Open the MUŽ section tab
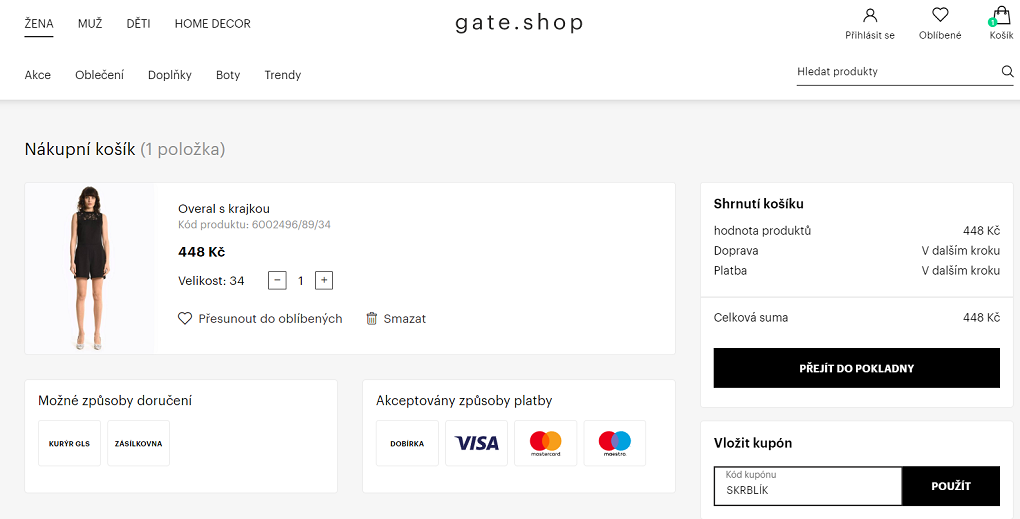The height and width of the screenshot is (519, 1020). [x=90, y=24]
